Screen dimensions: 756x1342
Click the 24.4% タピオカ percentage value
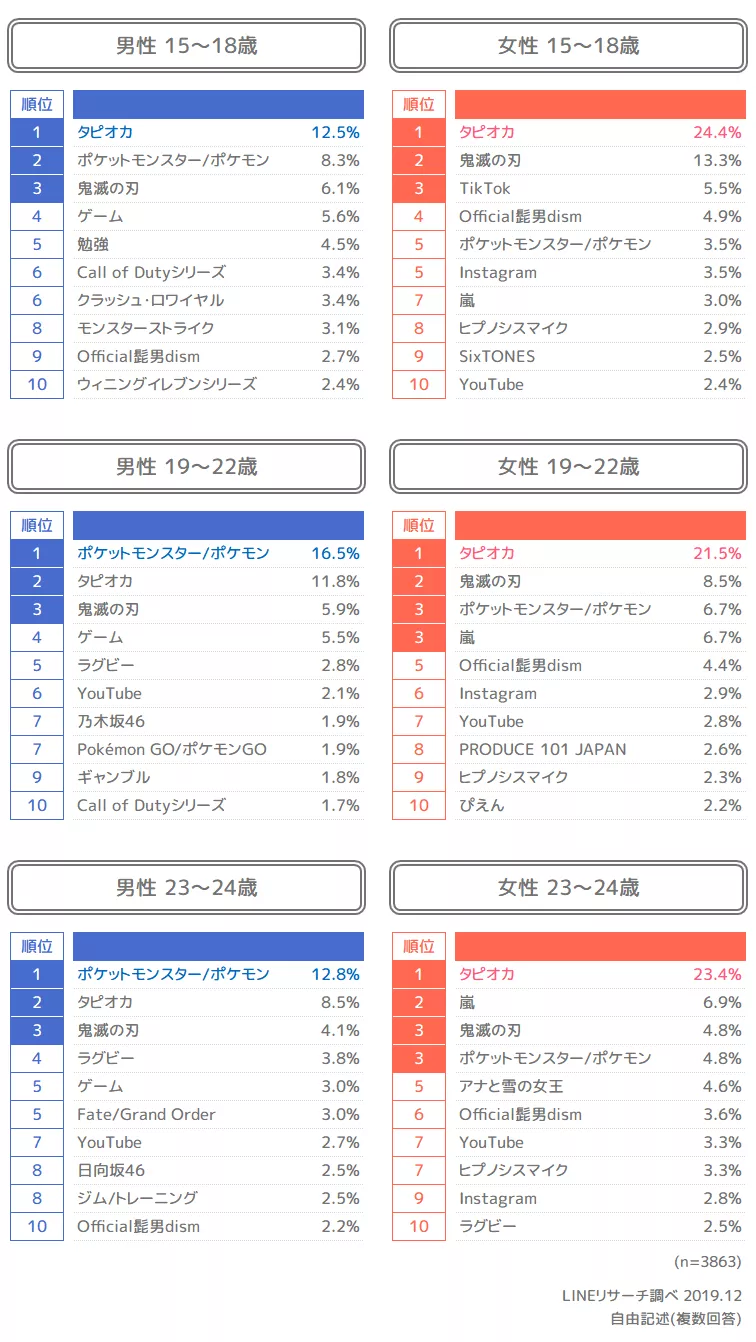click(x=717, y=132)
